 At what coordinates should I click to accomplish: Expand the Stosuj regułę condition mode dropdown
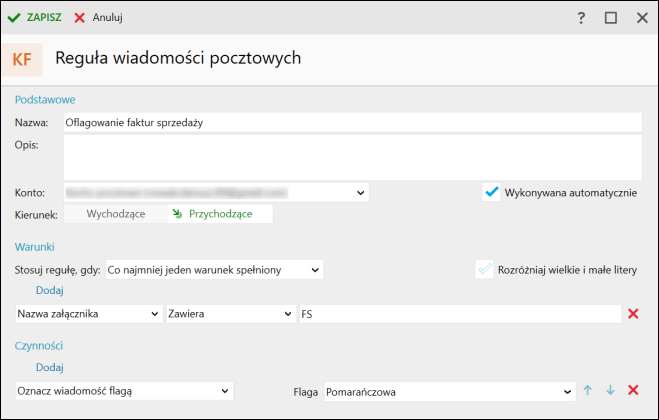coord(314,269)
